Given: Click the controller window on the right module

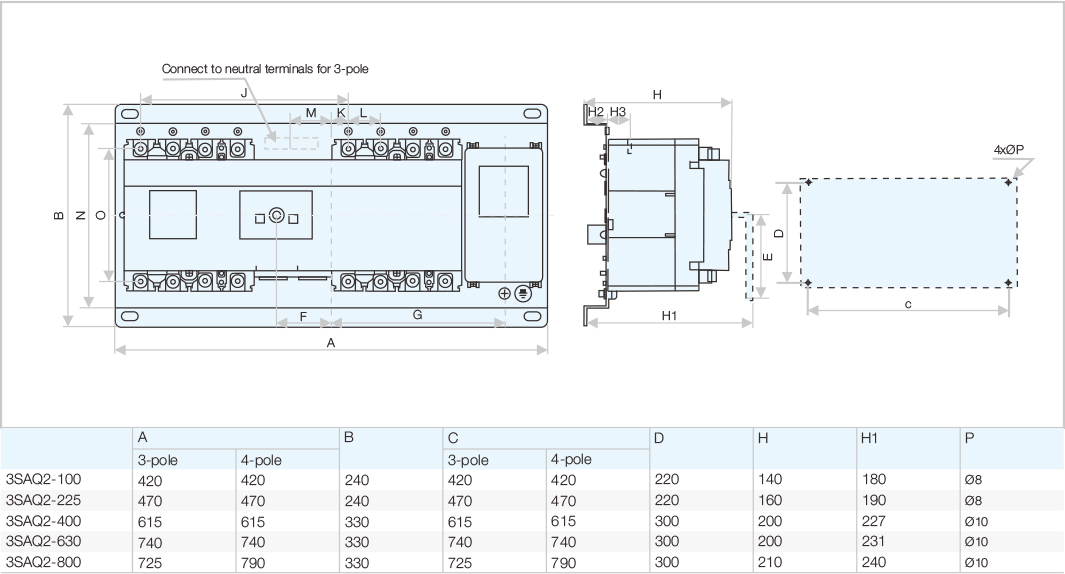Looking at the screenshot, I should click(503, 190).
